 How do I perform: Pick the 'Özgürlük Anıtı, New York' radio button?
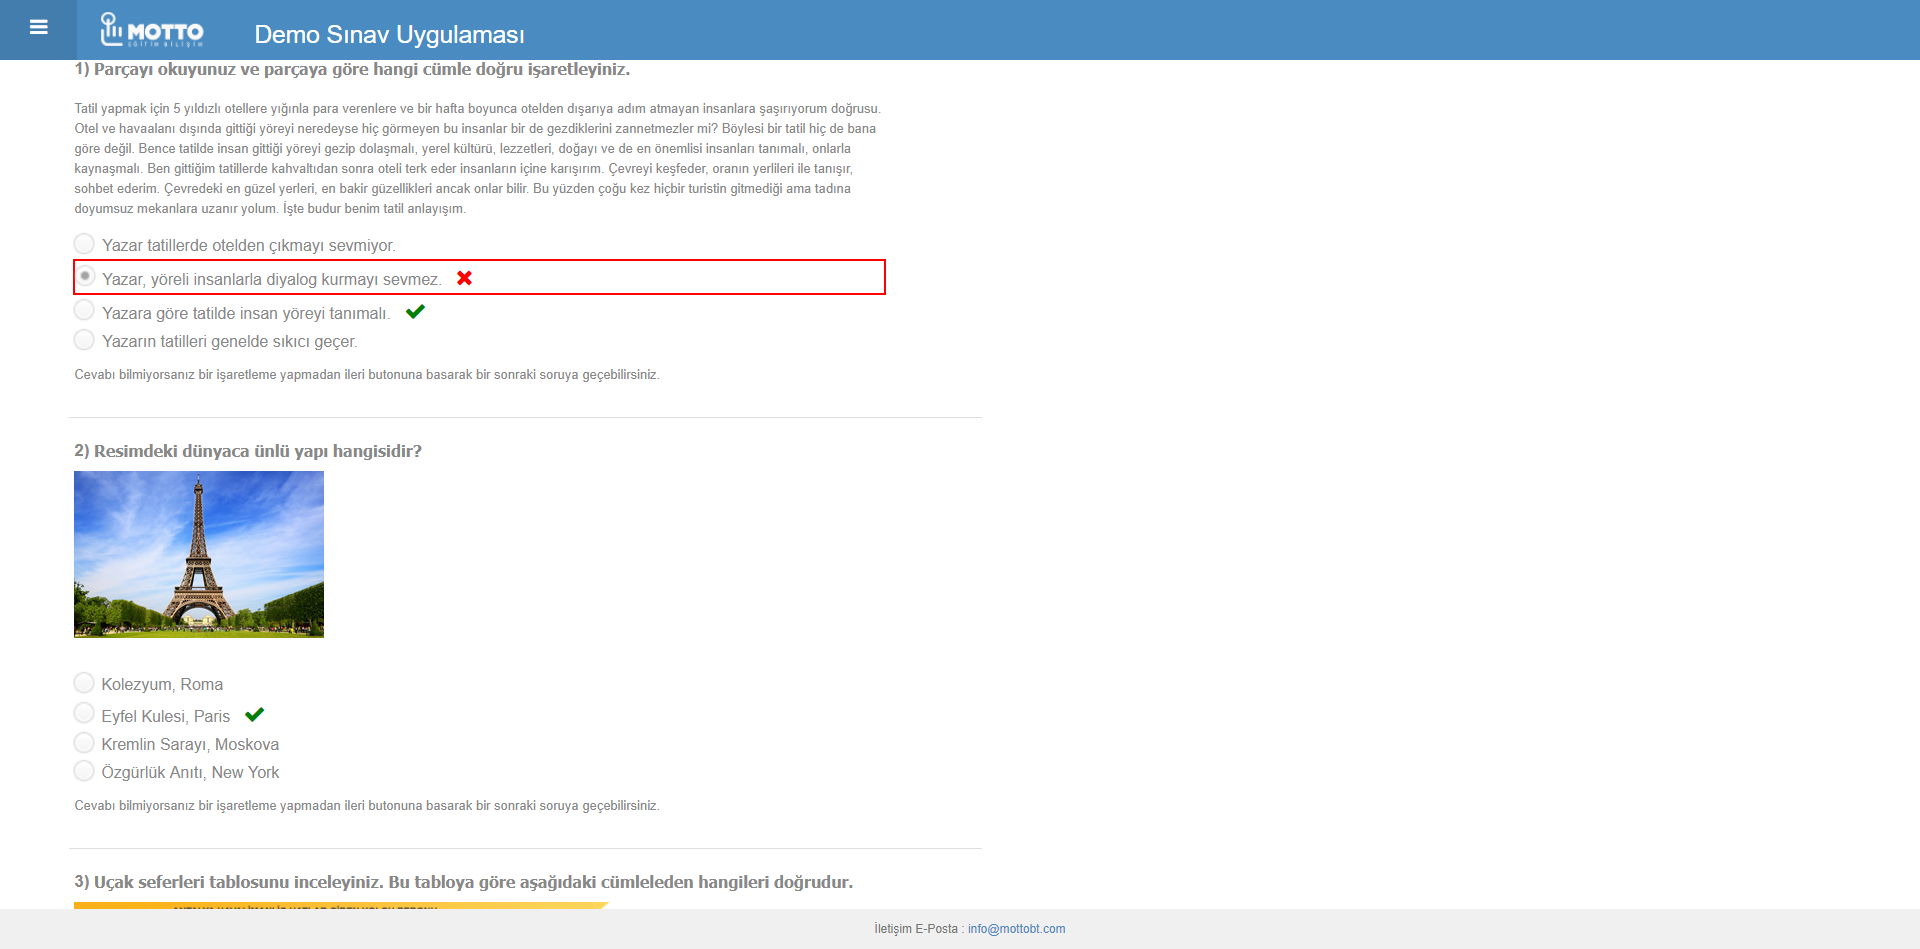[85, 771]
